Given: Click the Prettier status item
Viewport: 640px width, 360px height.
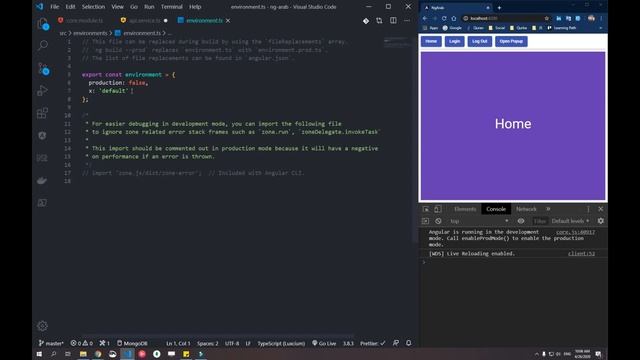Looking at the screenshot, I should pyautogui.click(x=372, y=343).
